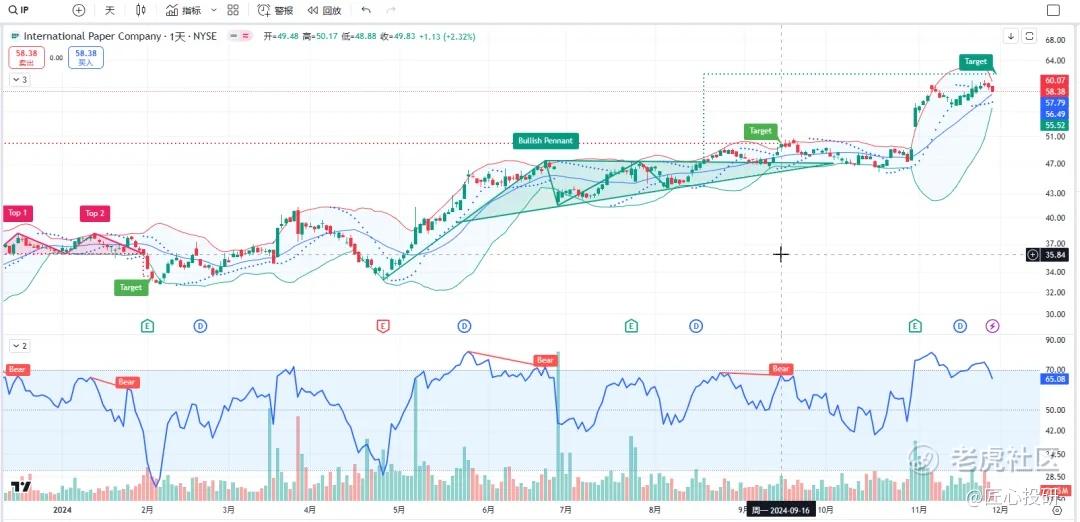The width and height of the screenshot is (1080, 522).
Task: Undo the last chart action
Action: pyautogui.click(x=366, y=10)
